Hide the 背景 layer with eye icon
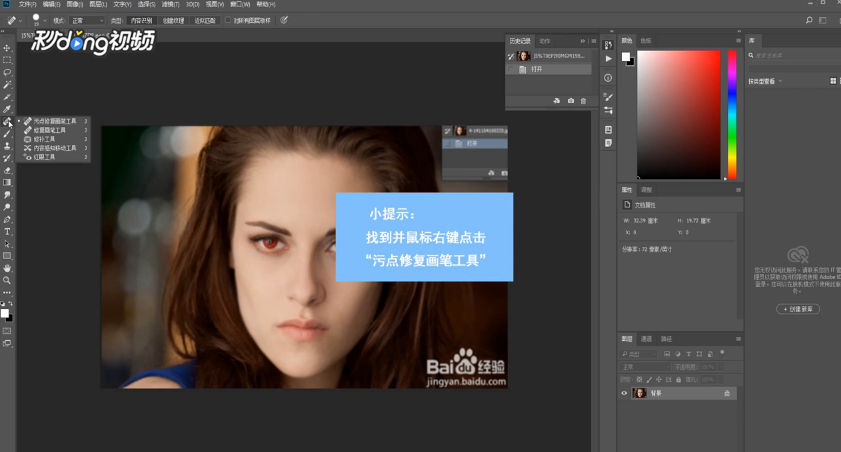The width and height of the screenshot is (841, 452). pos(624,394)
